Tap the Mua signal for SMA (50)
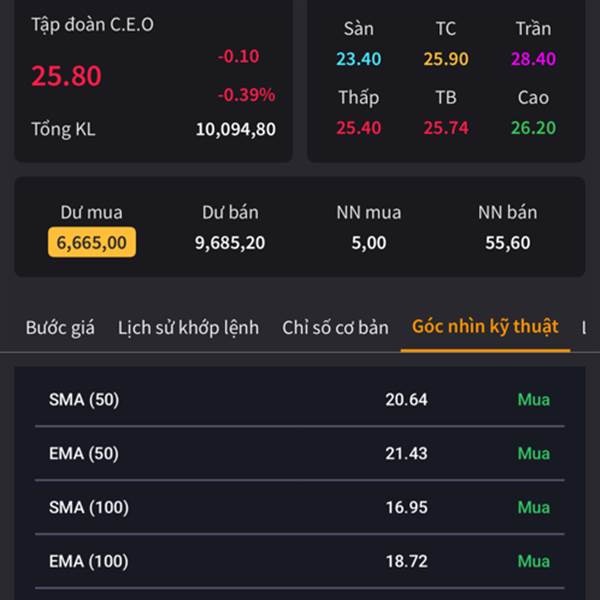Screen dimensions: 600x600 tap(533, 399)
